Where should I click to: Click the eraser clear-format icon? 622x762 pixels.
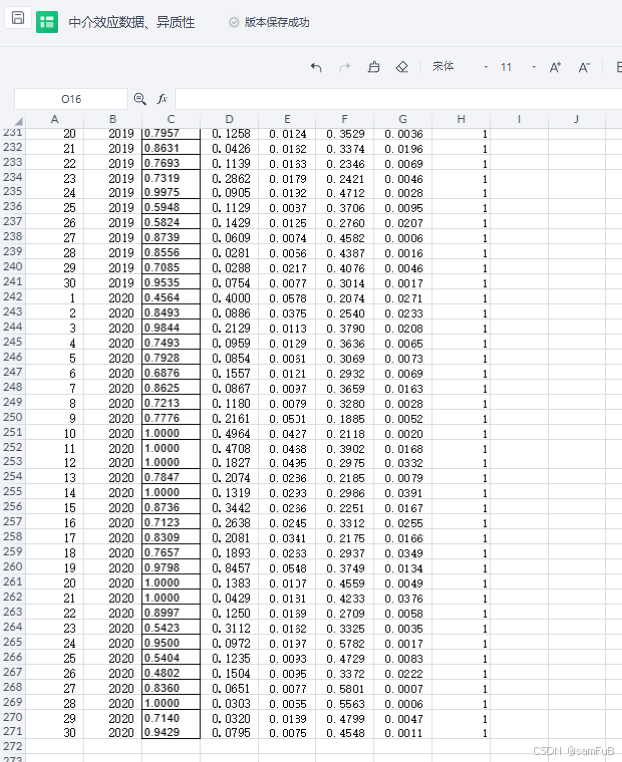(402, 67)
